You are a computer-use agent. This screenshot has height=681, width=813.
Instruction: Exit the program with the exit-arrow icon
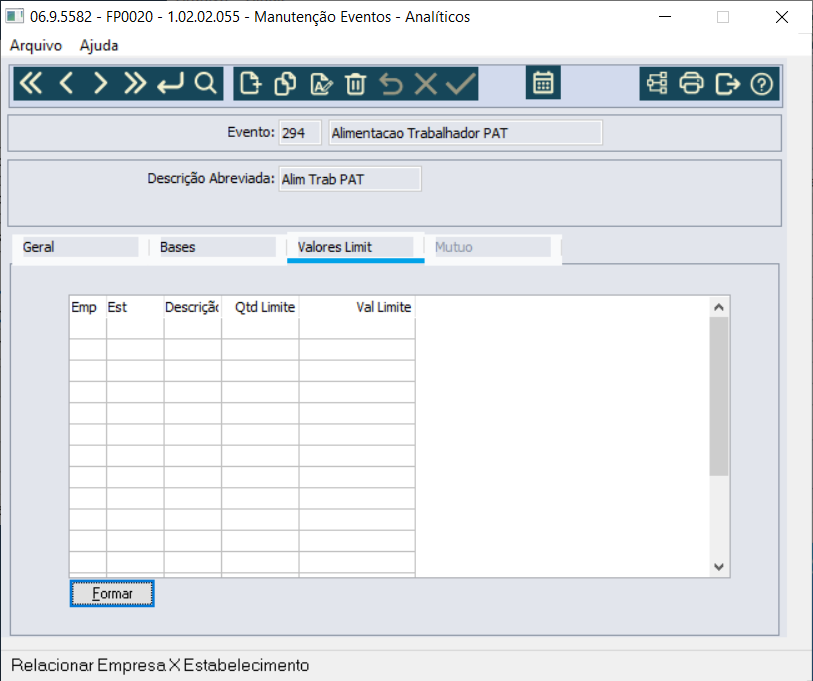[x=727, y=84]
